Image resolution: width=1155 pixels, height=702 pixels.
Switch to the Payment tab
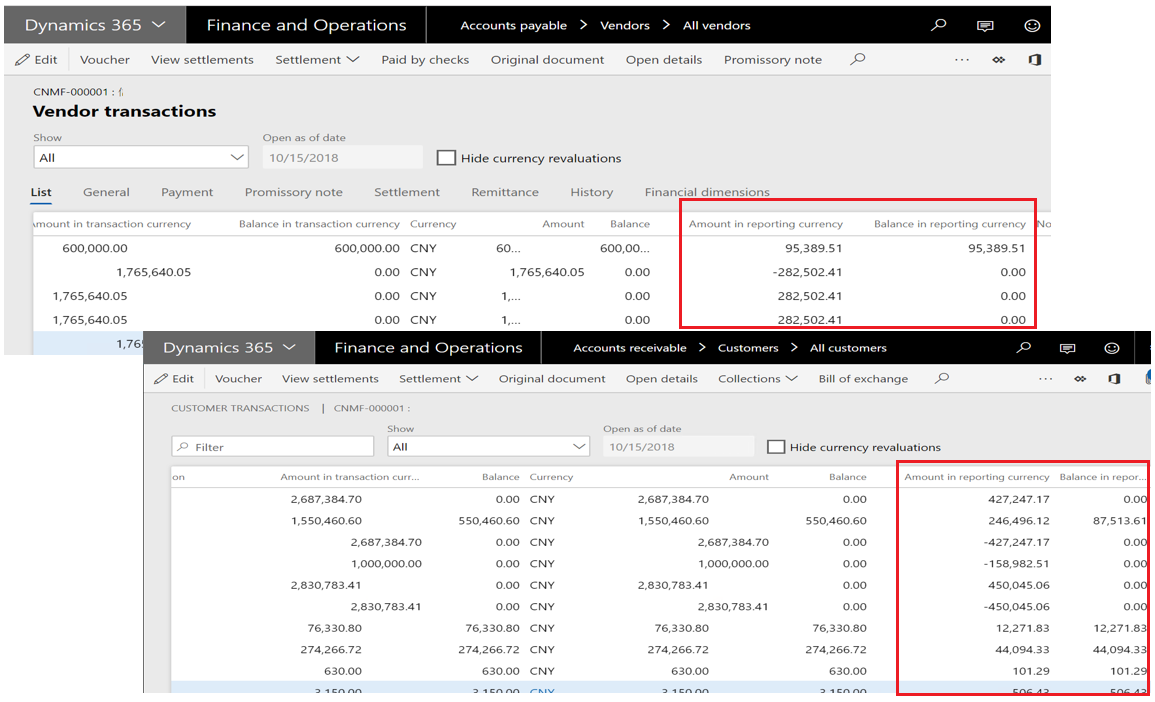tap(187, 192)
